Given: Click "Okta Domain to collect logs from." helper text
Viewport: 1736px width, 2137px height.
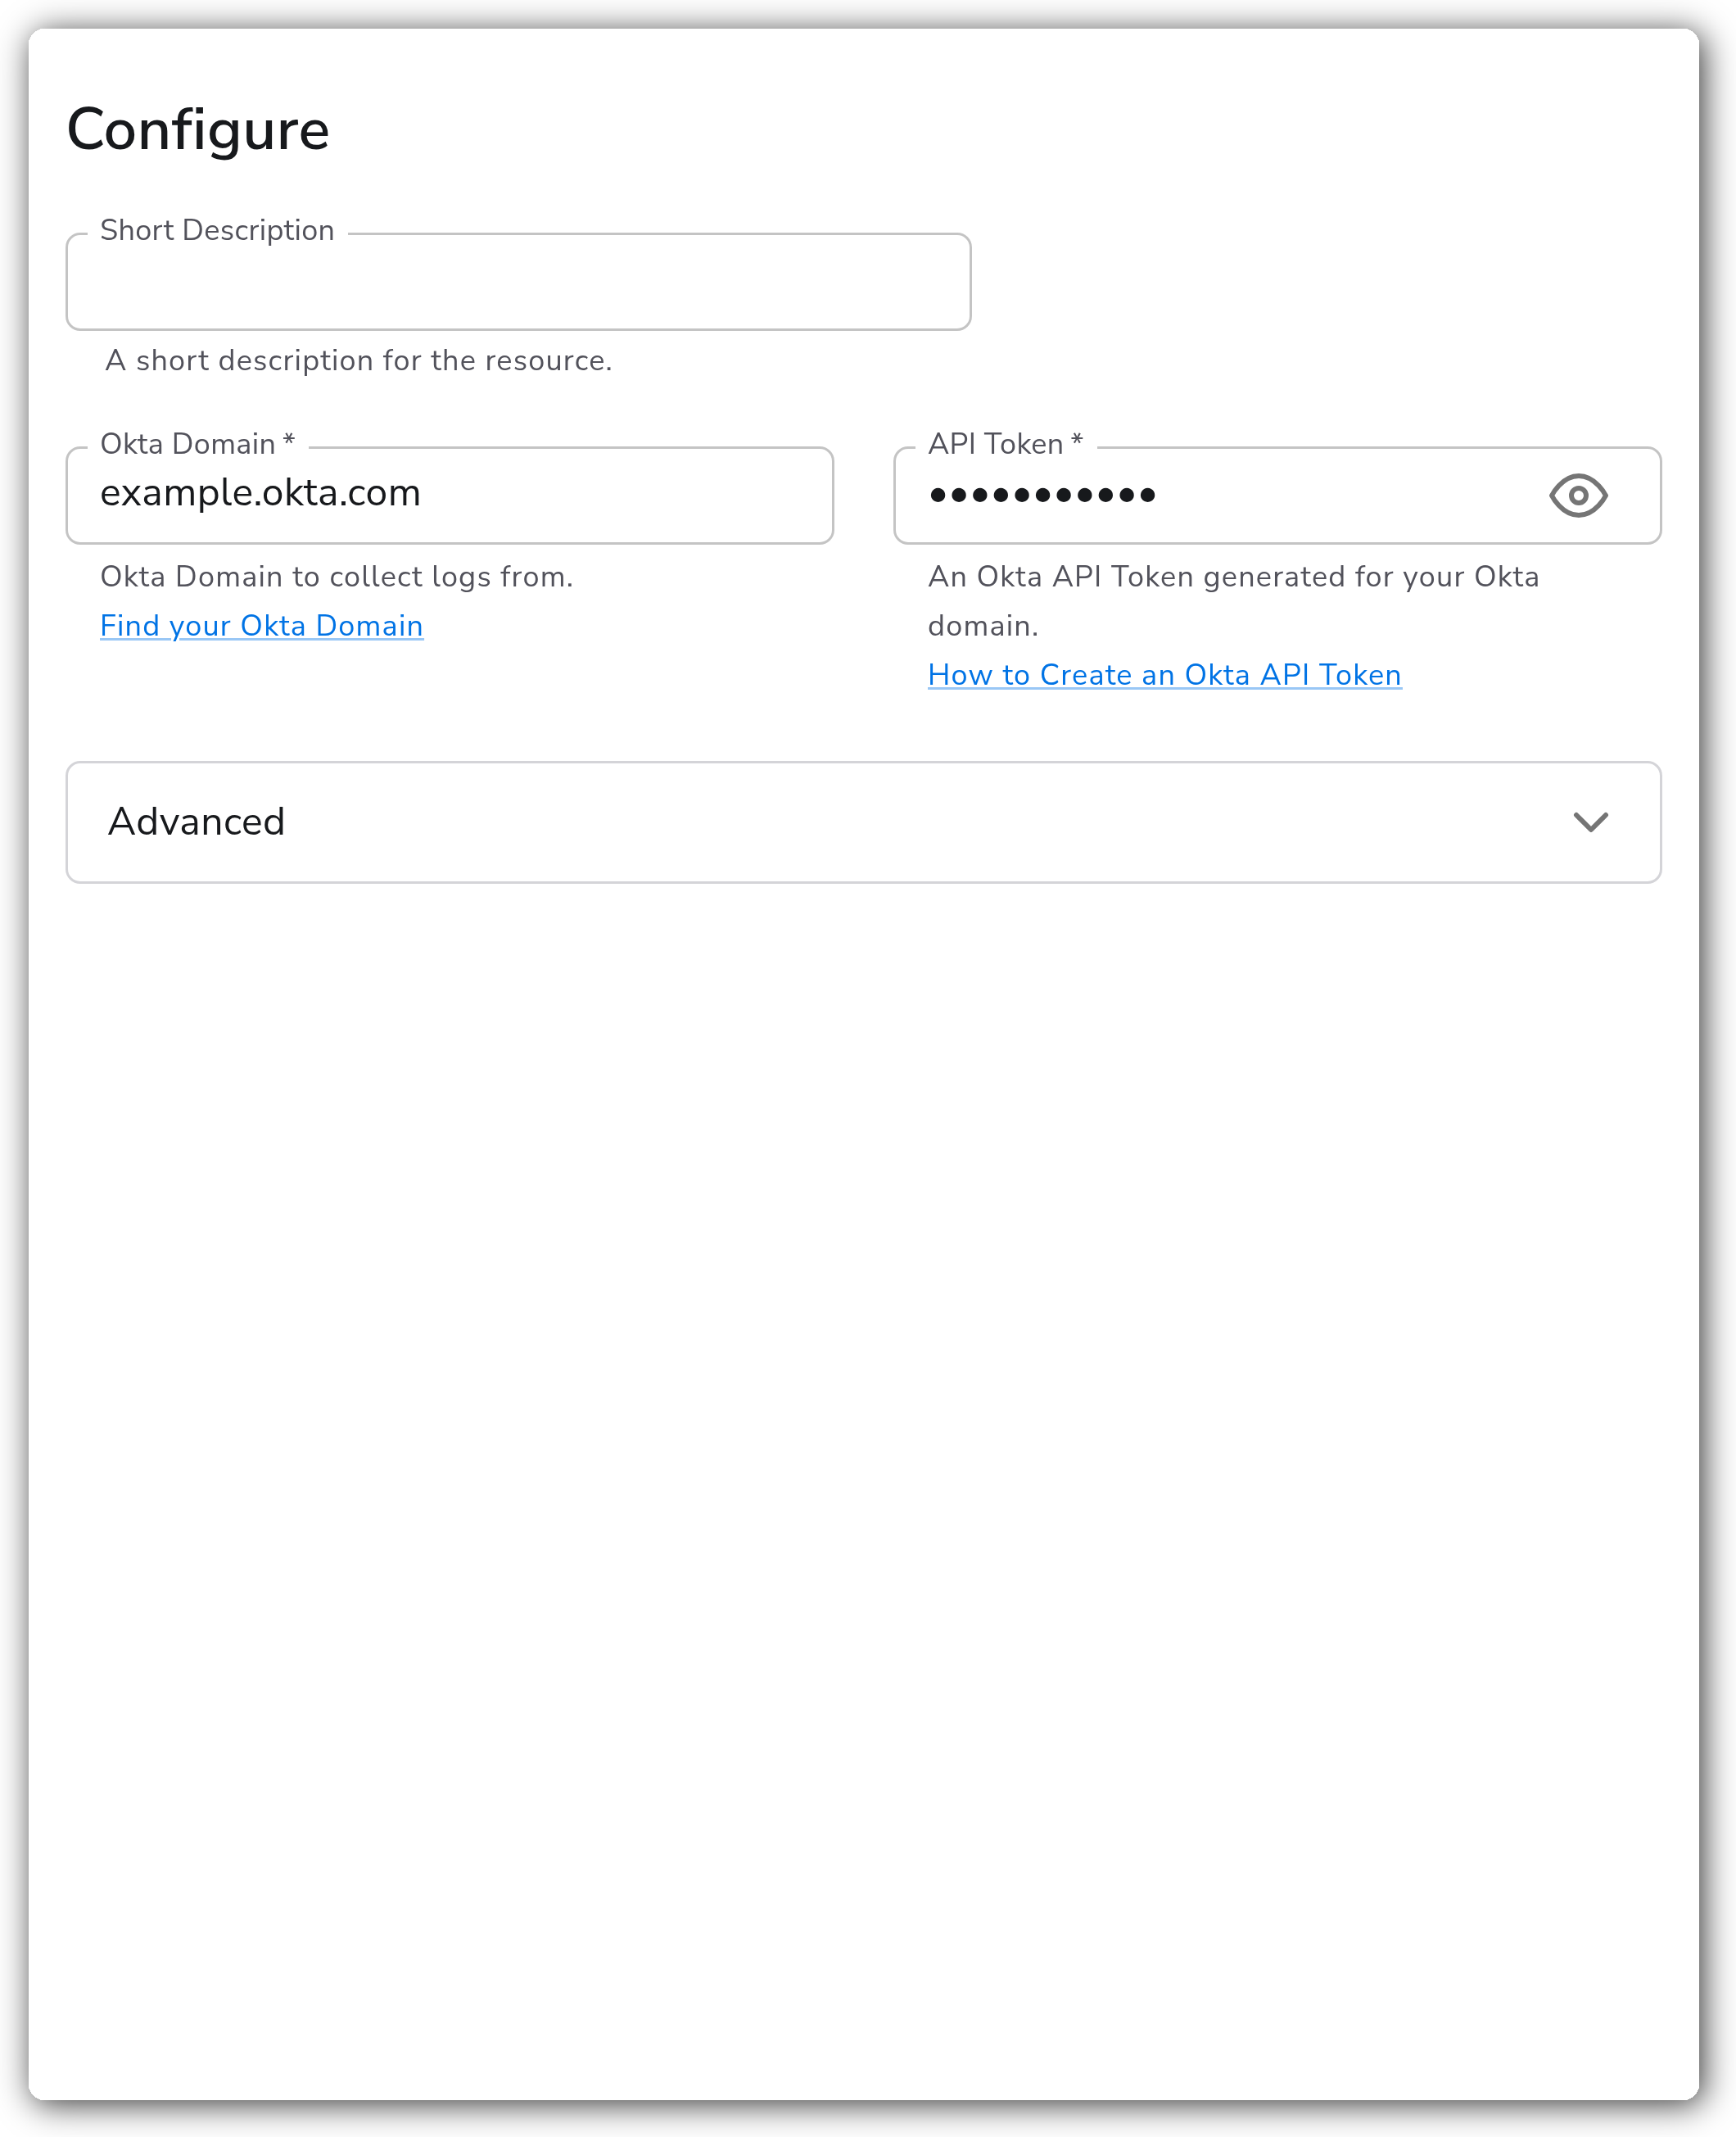Looking at the screenshot, I should pos(337,577).
